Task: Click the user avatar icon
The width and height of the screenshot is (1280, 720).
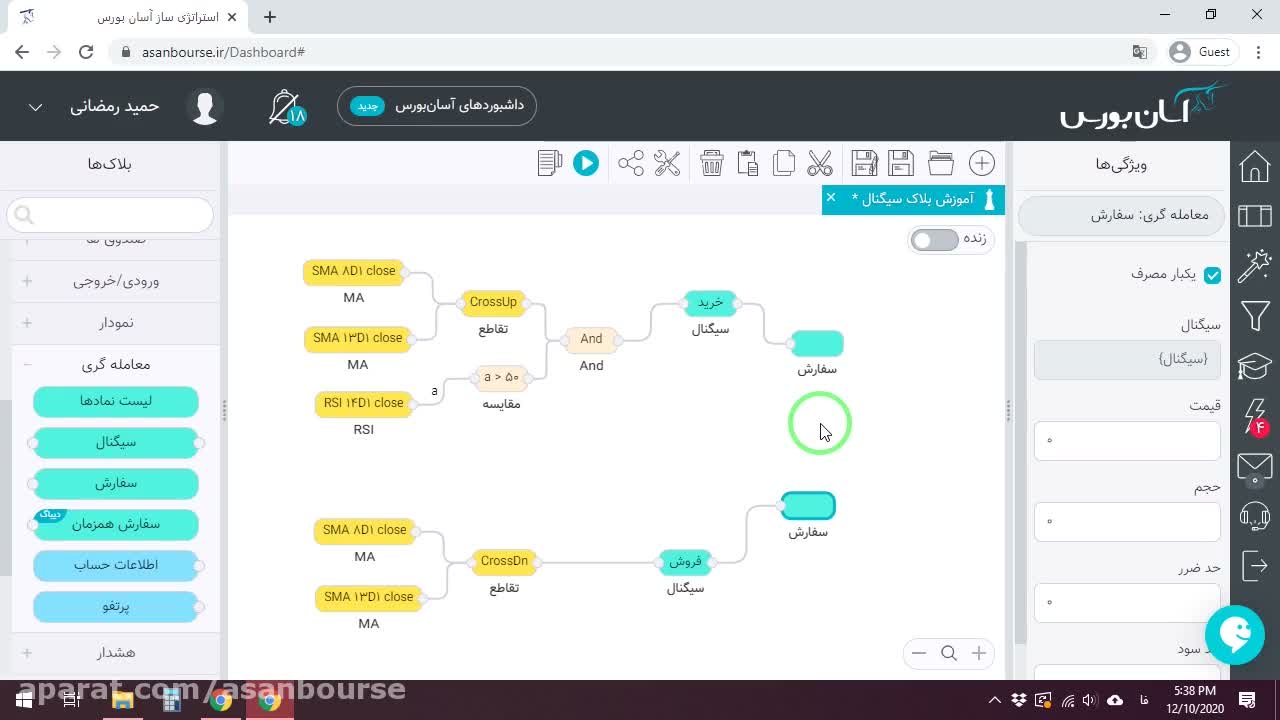Action: click(x=205, y=107)
